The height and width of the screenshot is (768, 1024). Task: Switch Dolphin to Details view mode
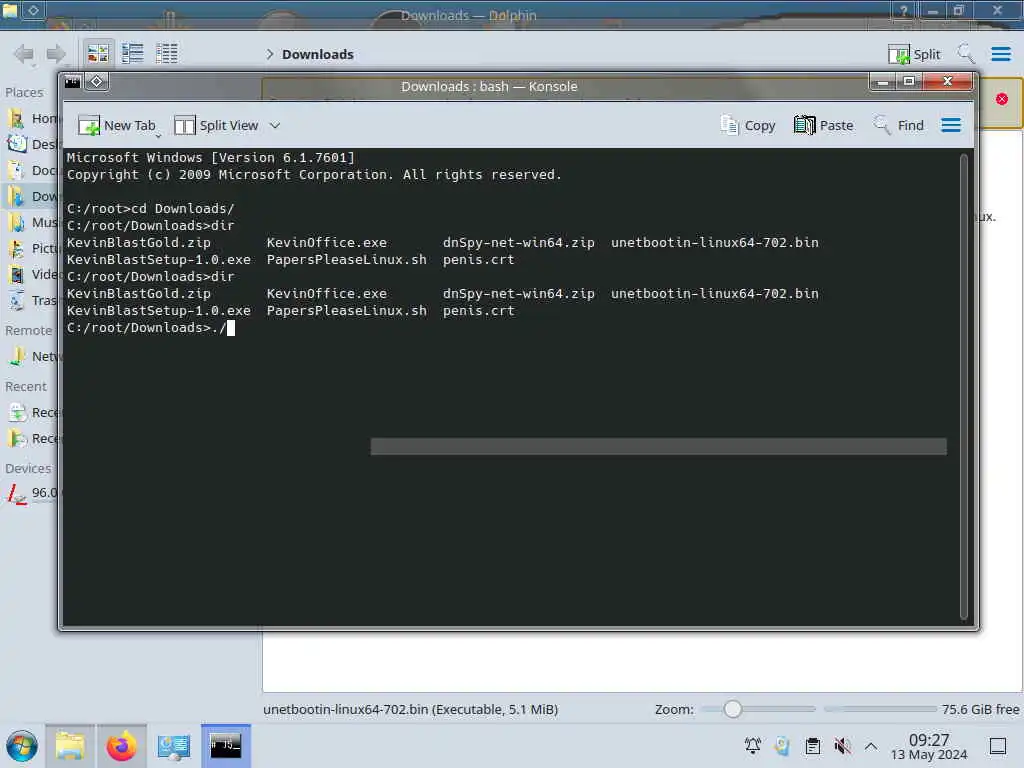(x=167, y=54)
